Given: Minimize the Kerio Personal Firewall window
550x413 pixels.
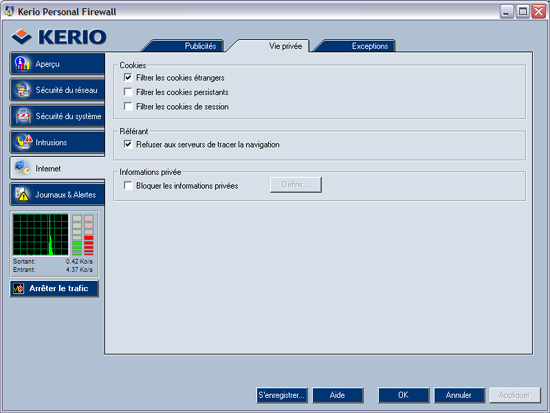Looking at the screenshot, I should (506, 12).
